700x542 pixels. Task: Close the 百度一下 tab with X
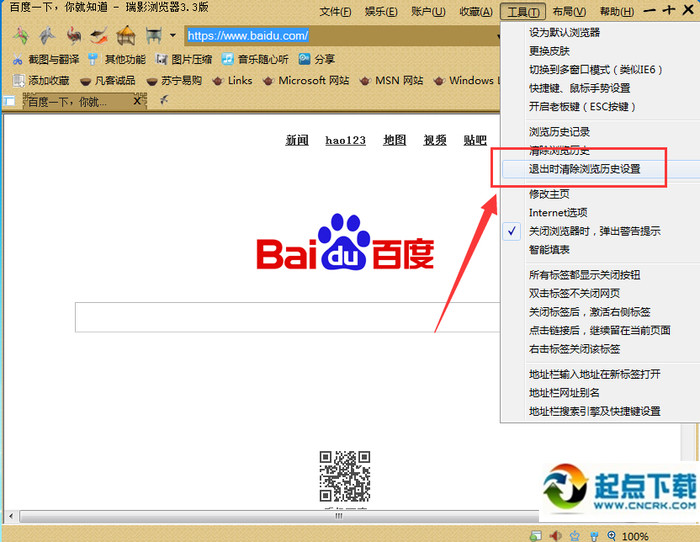139,101
